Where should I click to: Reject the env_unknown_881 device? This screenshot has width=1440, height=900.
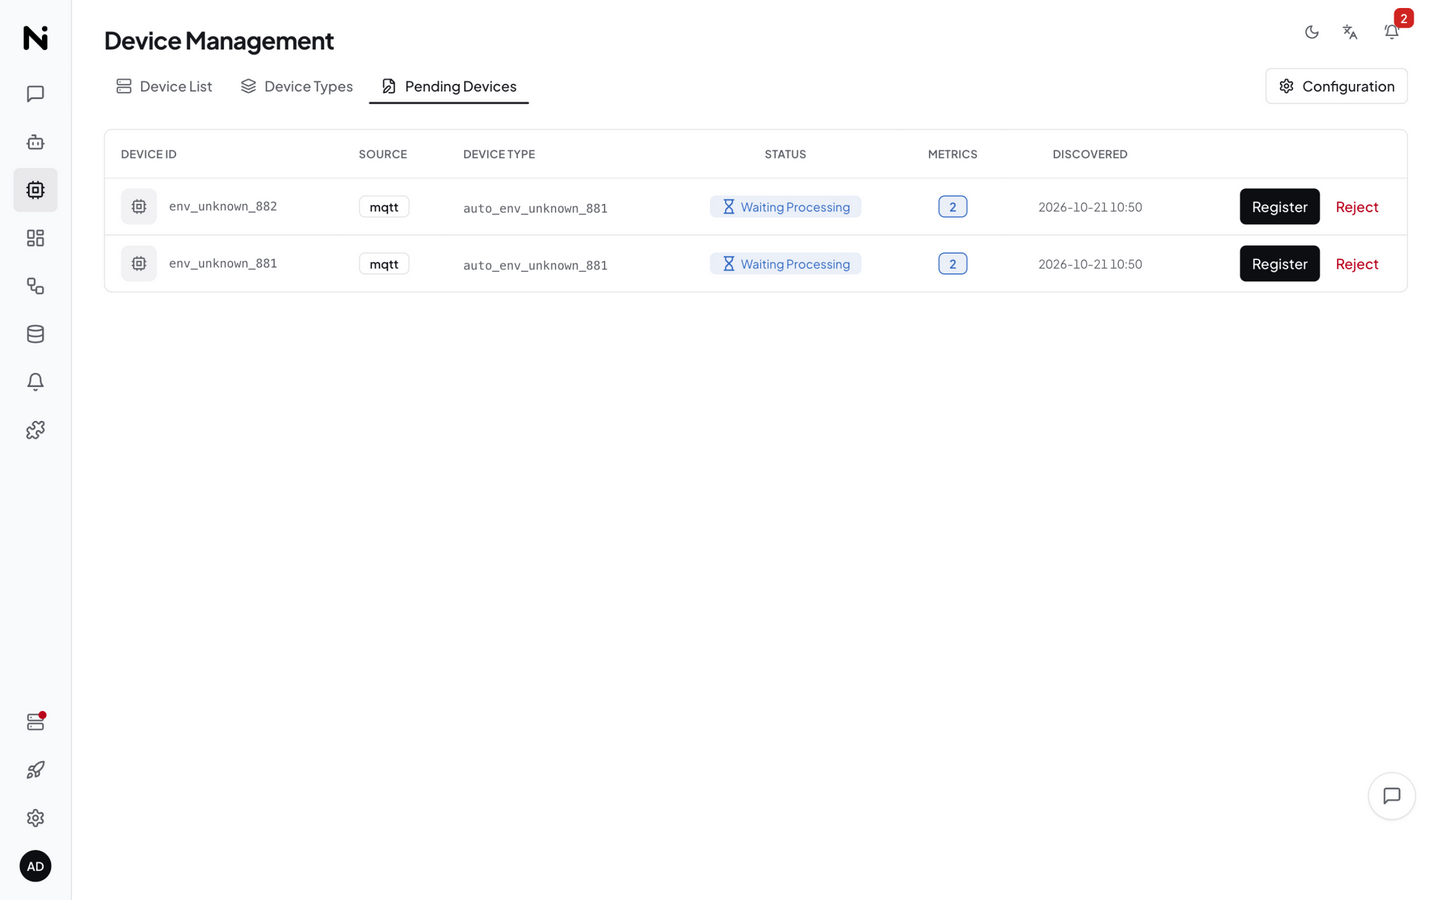tap(1357, 264)
